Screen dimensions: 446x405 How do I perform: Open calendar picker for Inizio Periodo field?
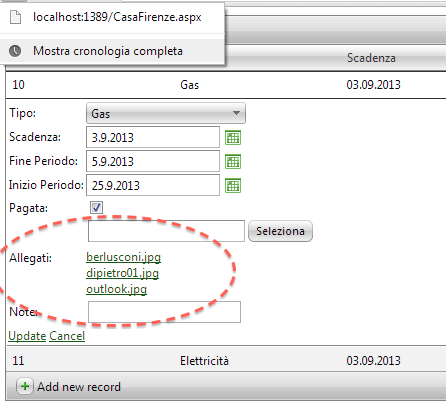(233, 186)
